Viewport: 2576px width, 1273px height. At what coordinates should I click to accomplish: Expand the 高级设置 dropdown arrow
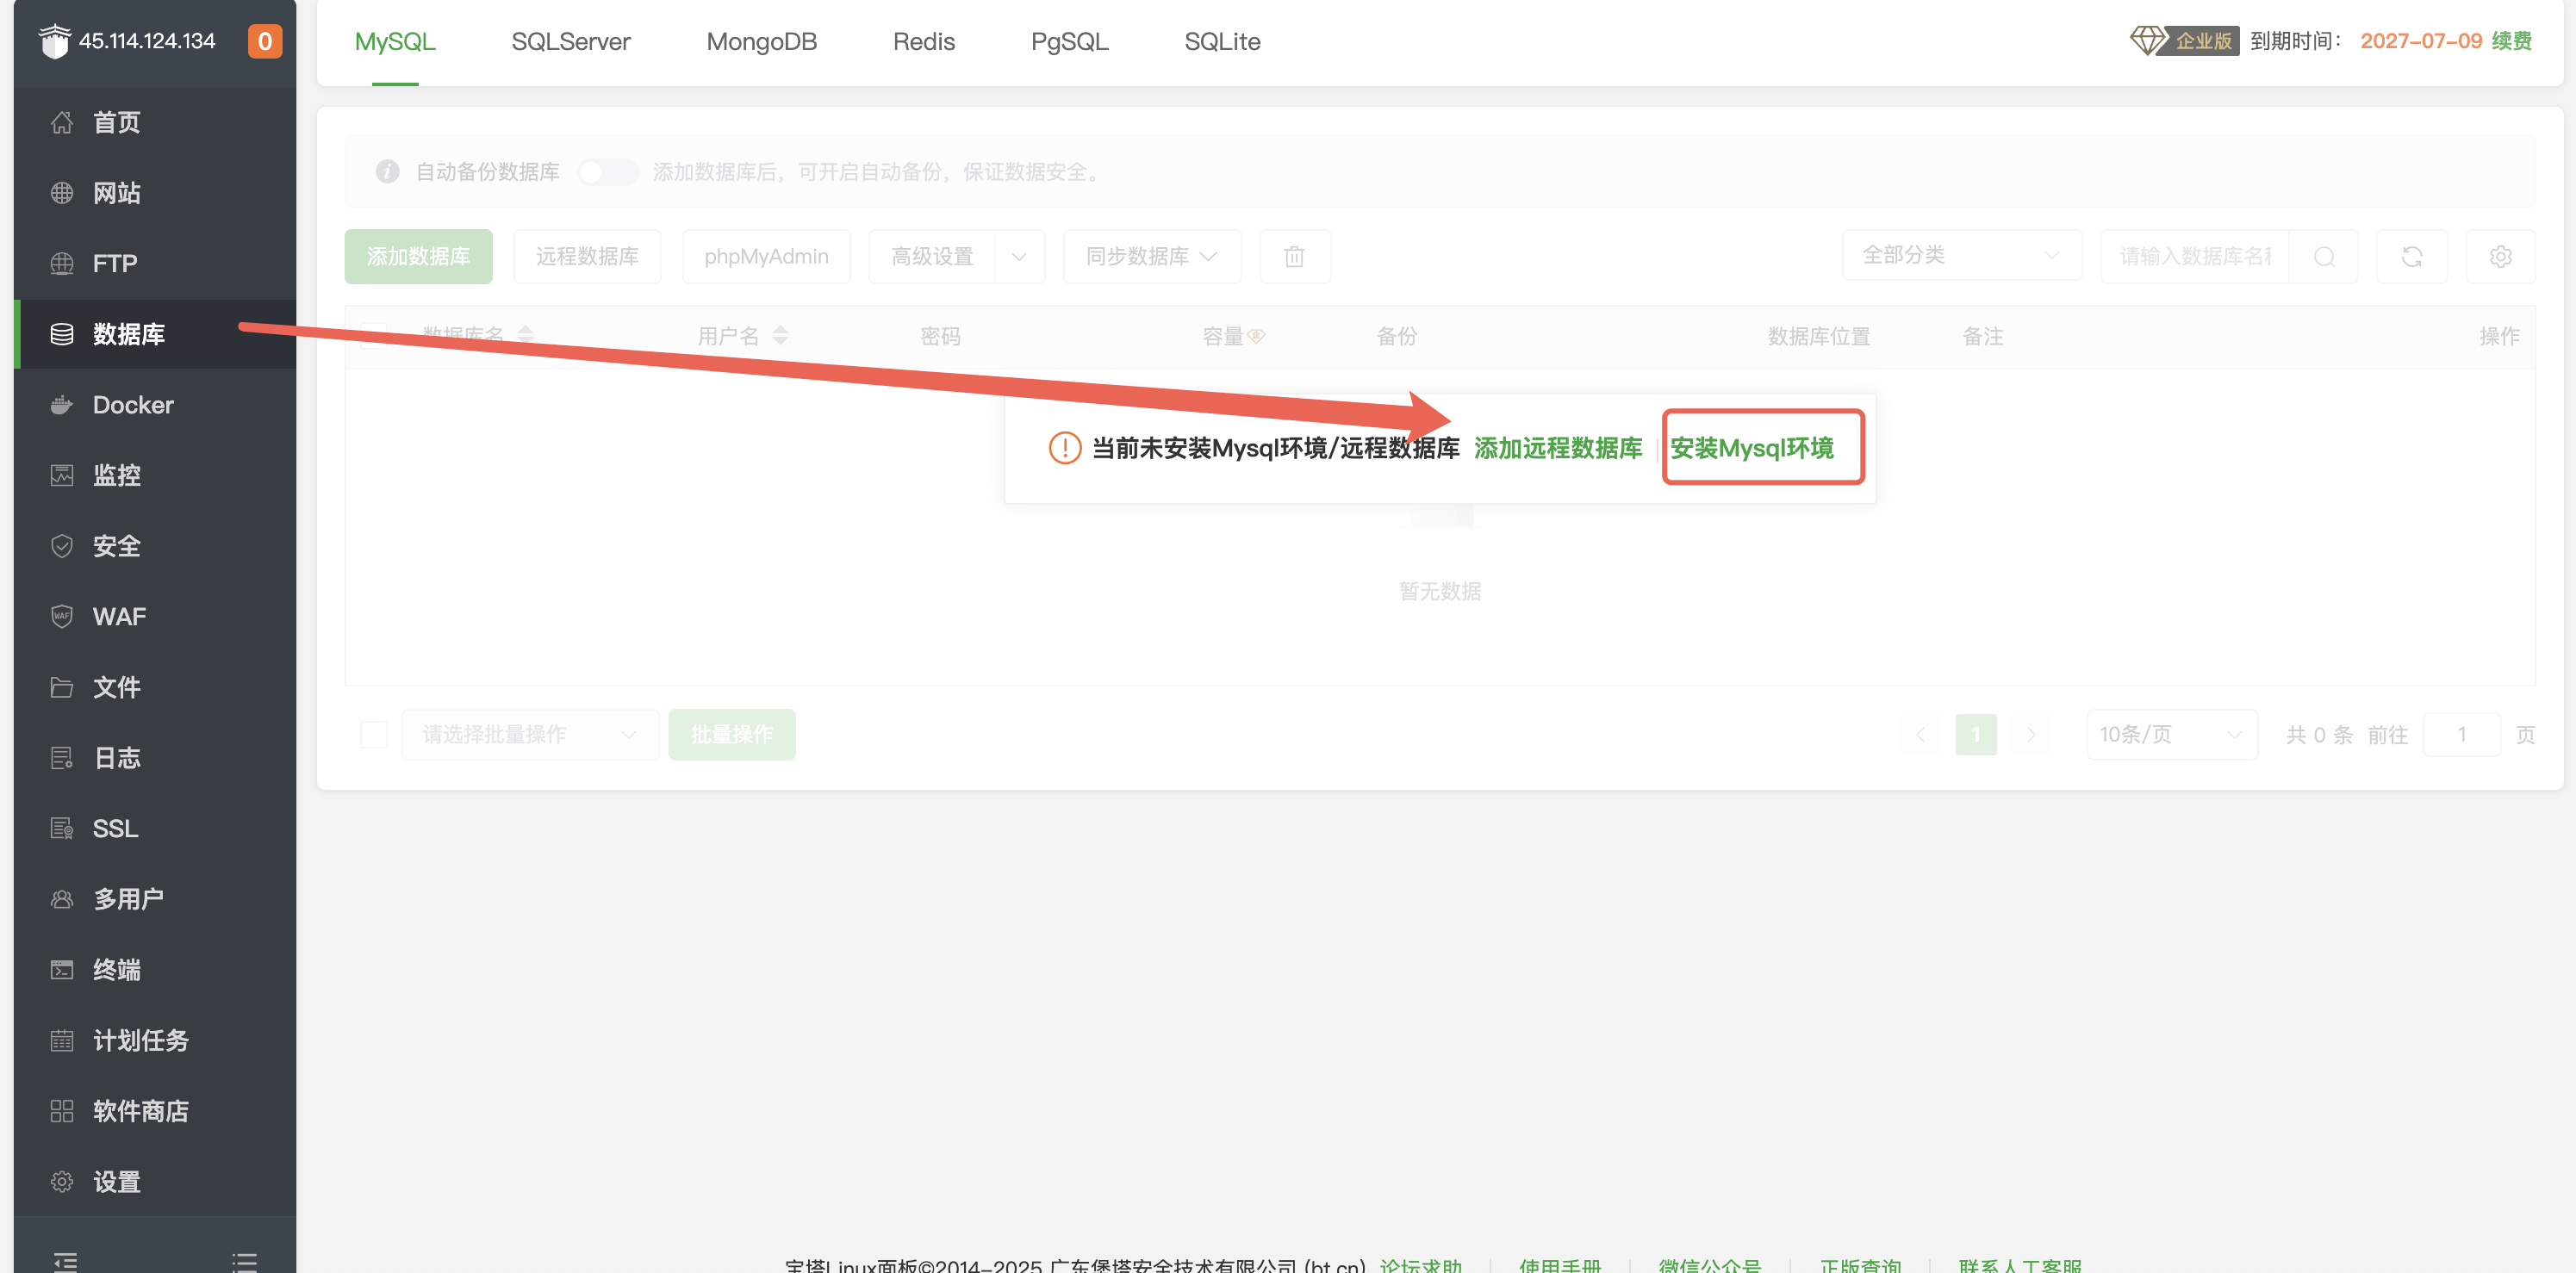click(1020, 256)
